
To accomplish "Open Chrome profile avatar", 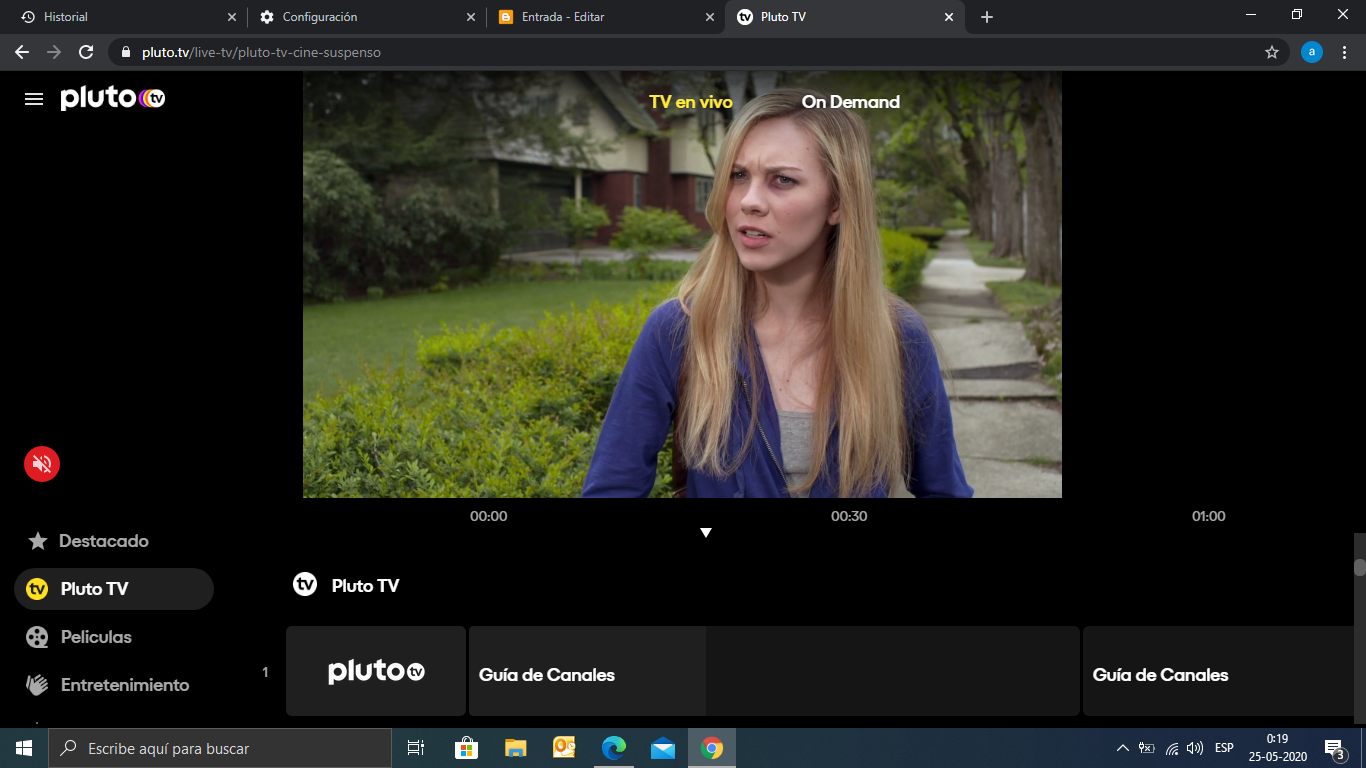I will (1312, 52).
